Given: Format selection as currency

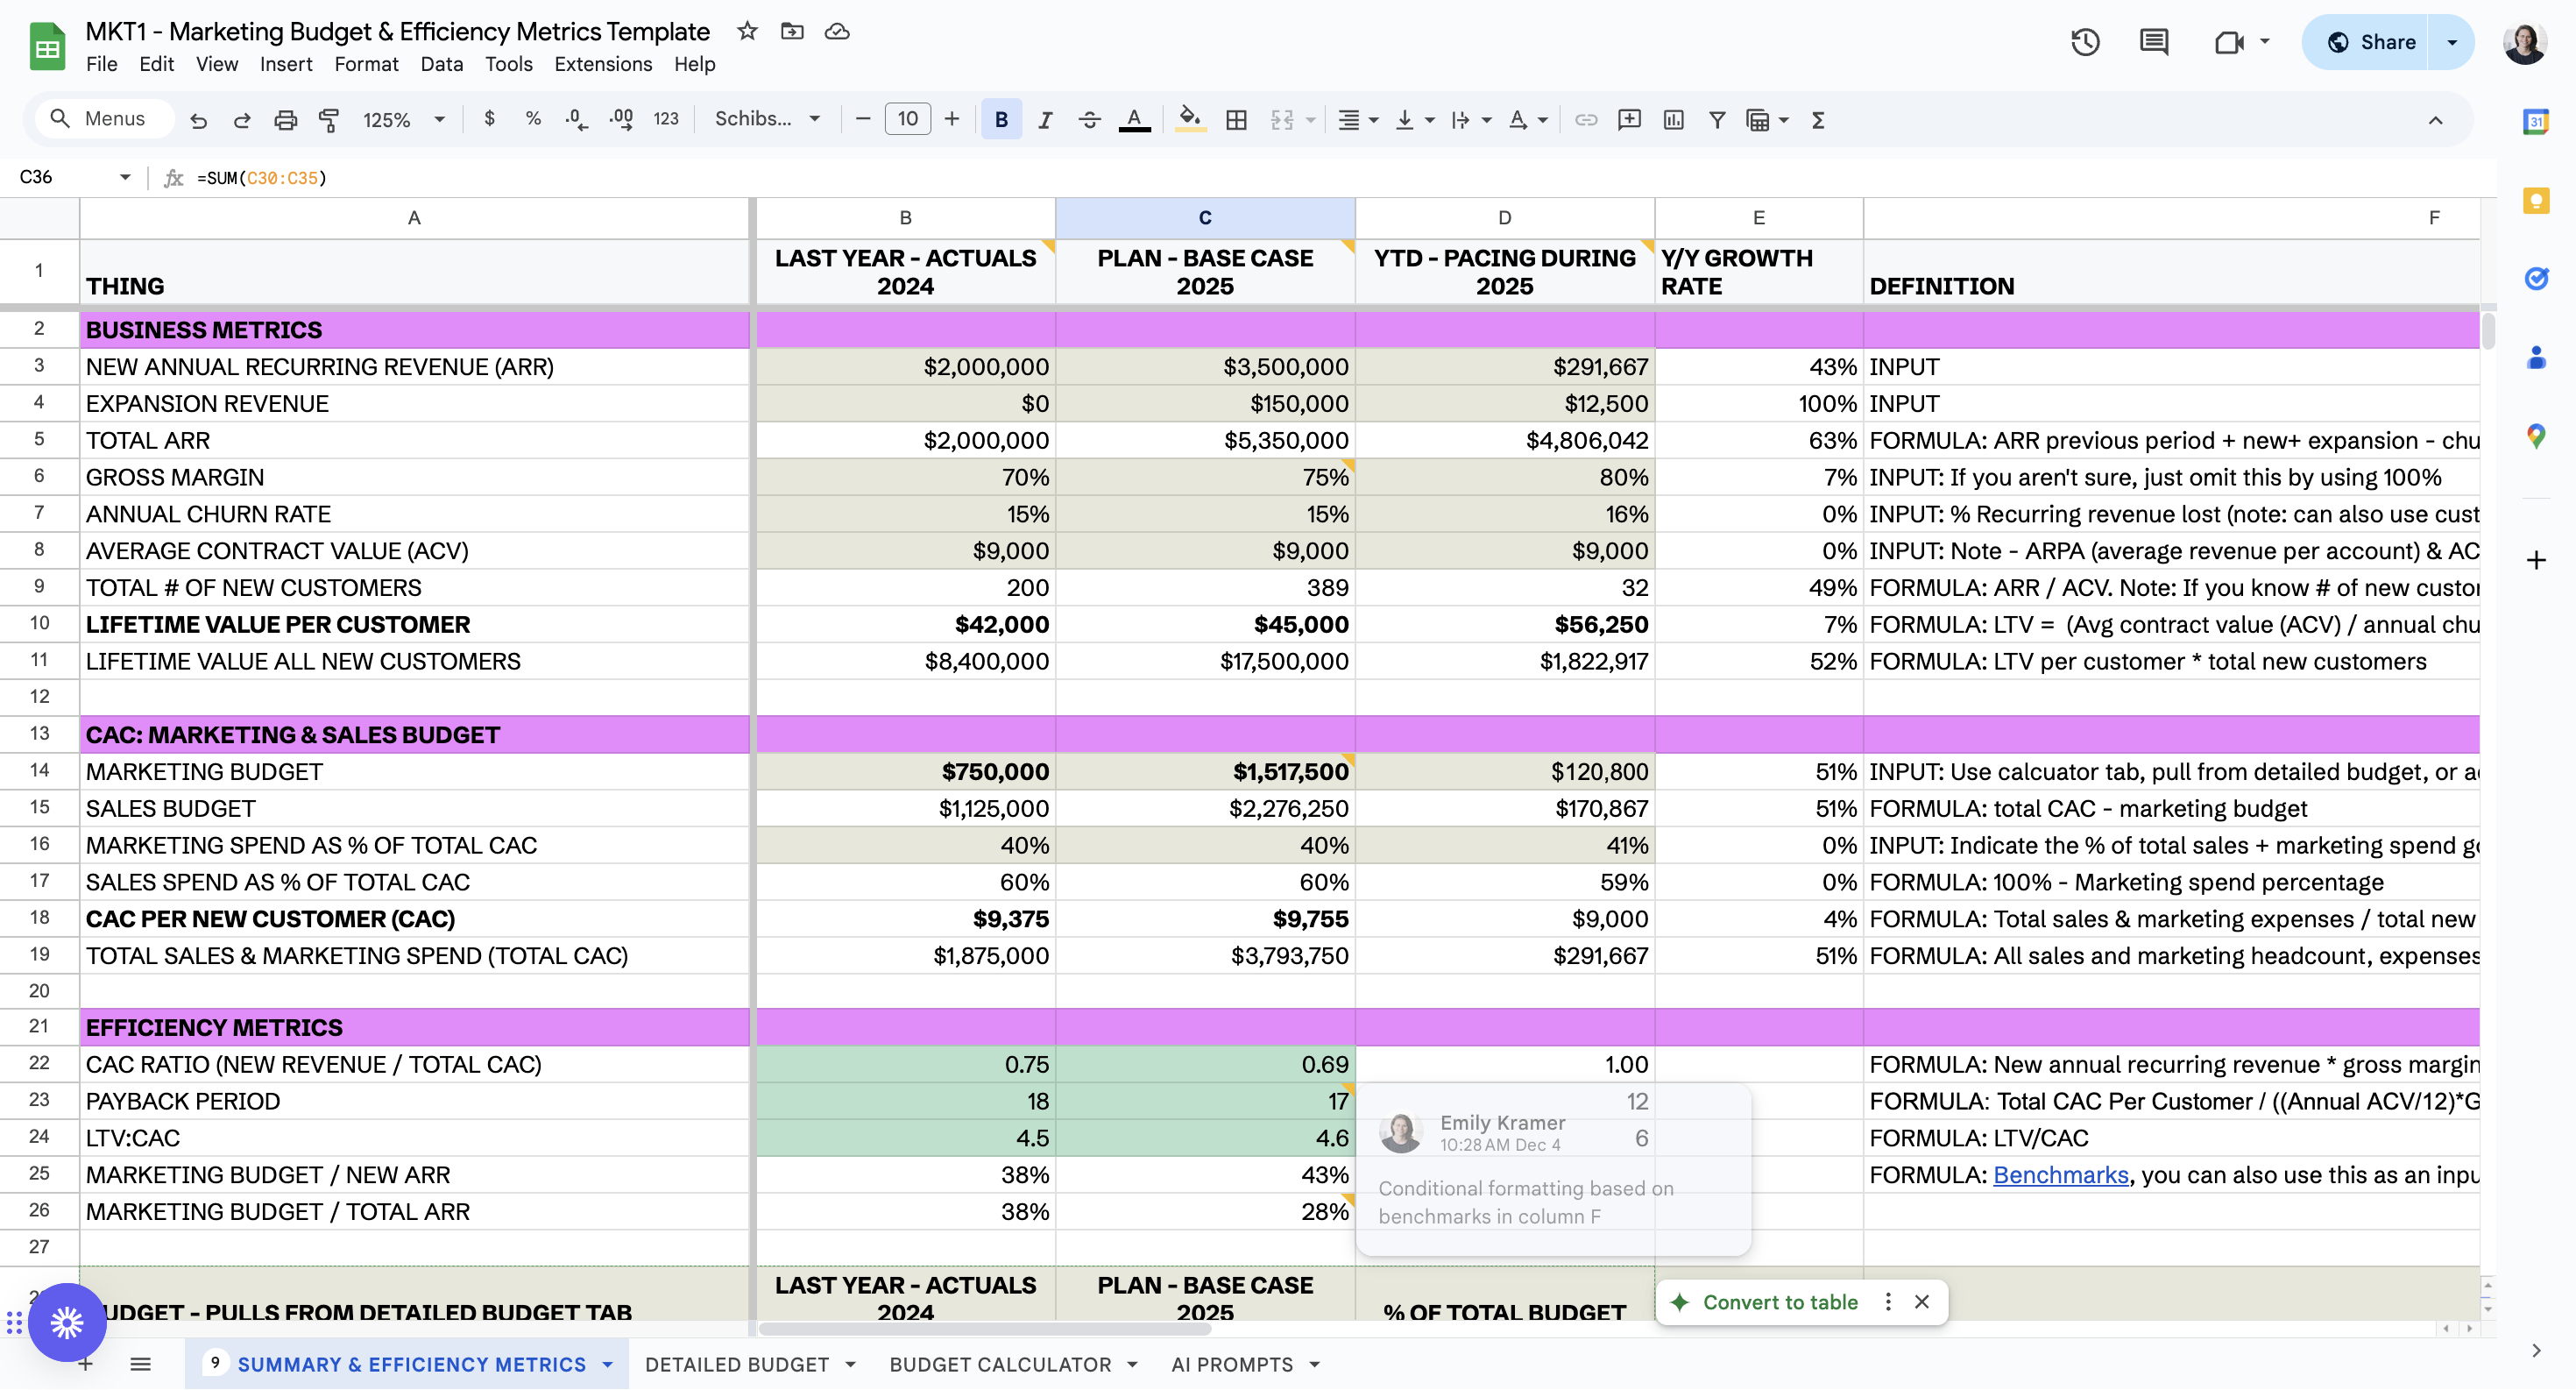Looking at the screenshot, I should click(489, 119).
